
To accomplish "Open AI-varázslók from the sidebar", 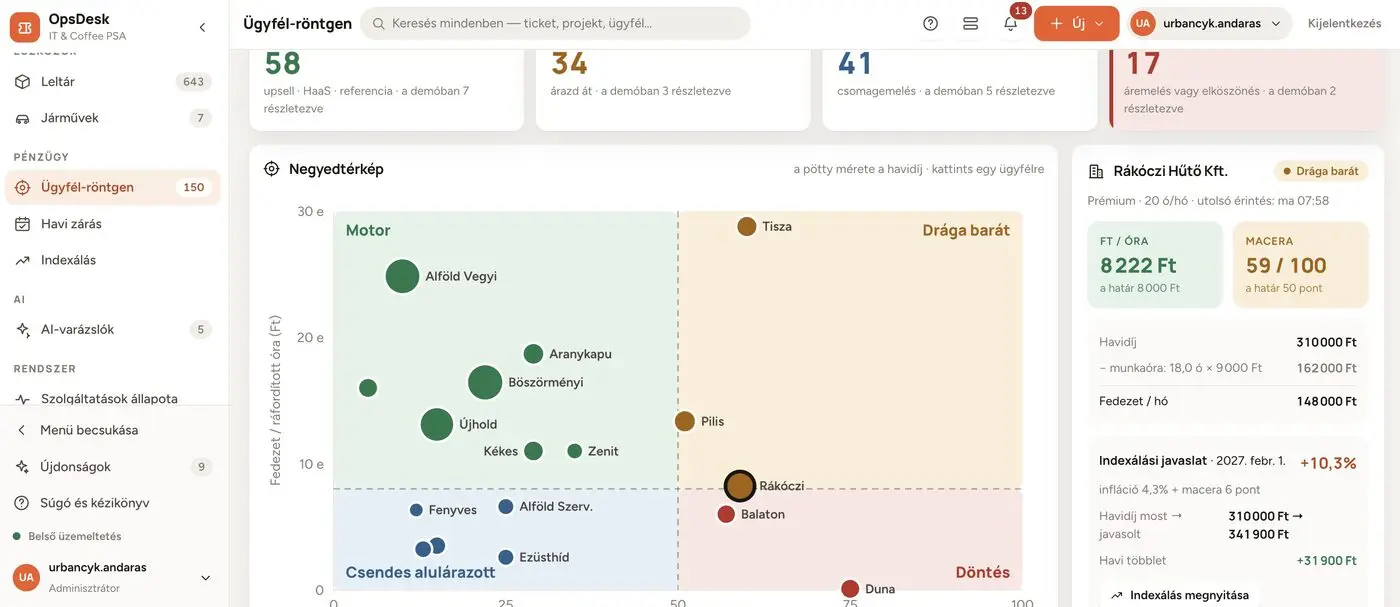I will [113, 329].
